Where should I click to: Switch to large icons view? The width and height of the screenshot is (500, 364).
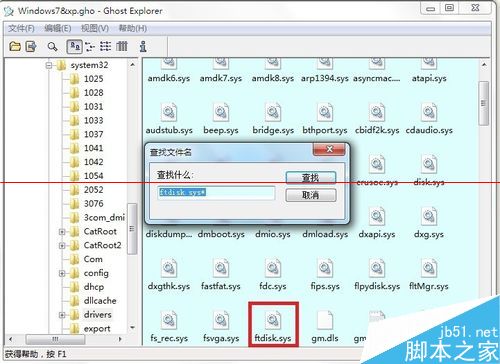pos(74,47)
